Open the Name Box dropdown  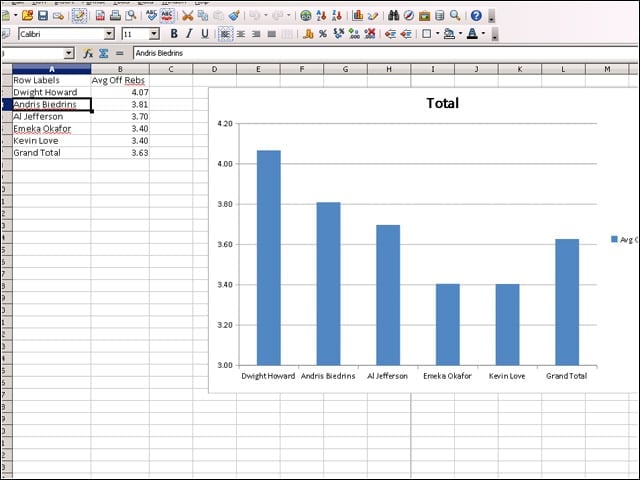point(69,53)
